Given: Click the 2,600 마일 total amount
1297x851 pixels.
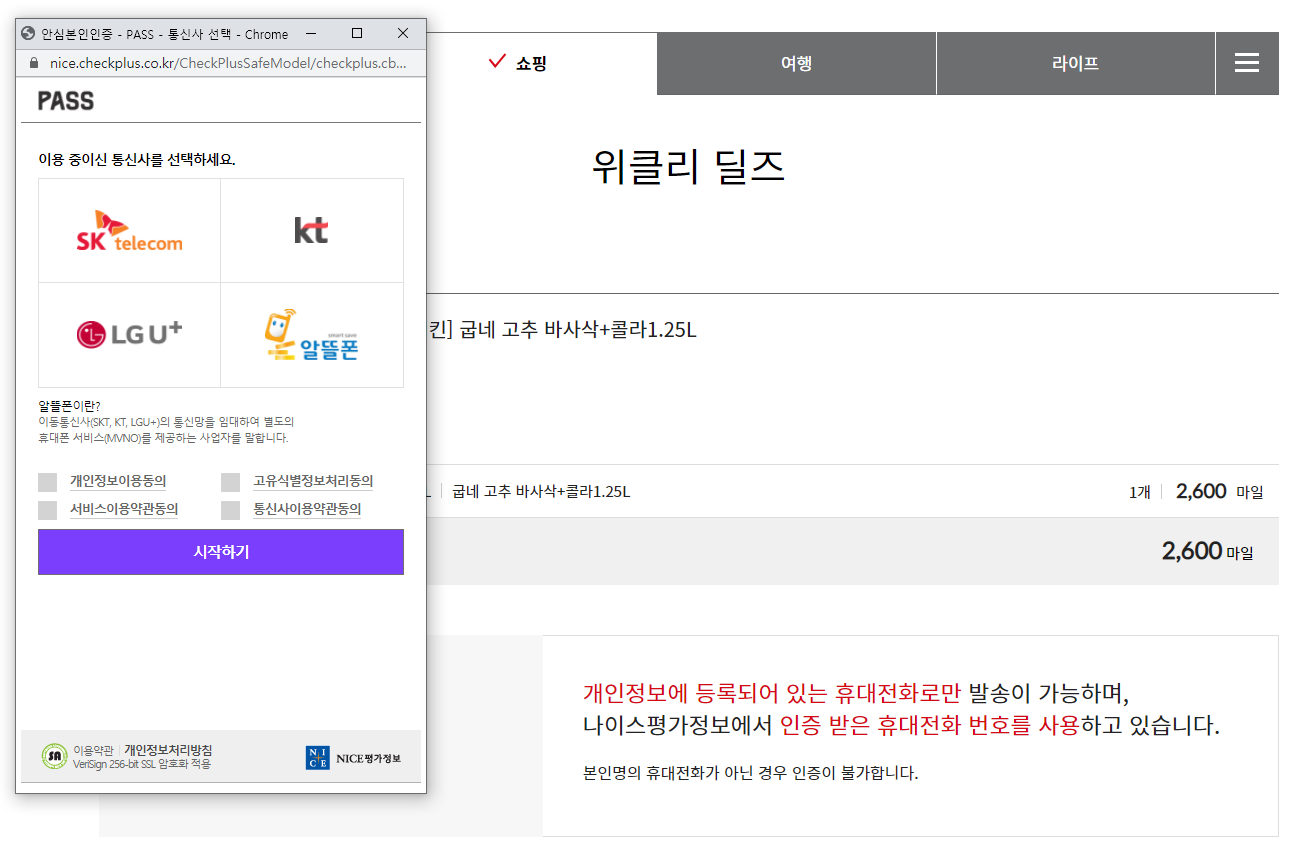Looking at the screenshot, I should [1207, 551].
